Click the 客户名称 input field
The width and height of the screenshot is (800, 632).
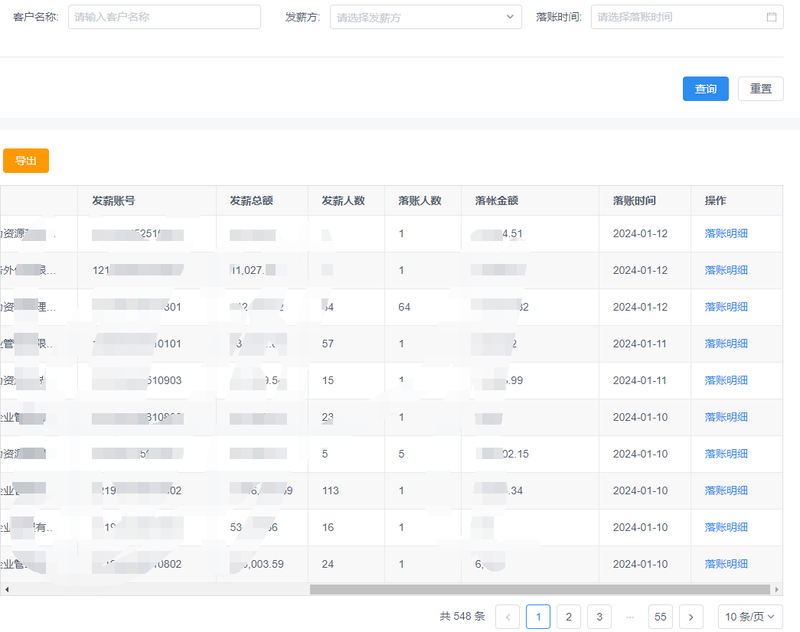point(164,17)
